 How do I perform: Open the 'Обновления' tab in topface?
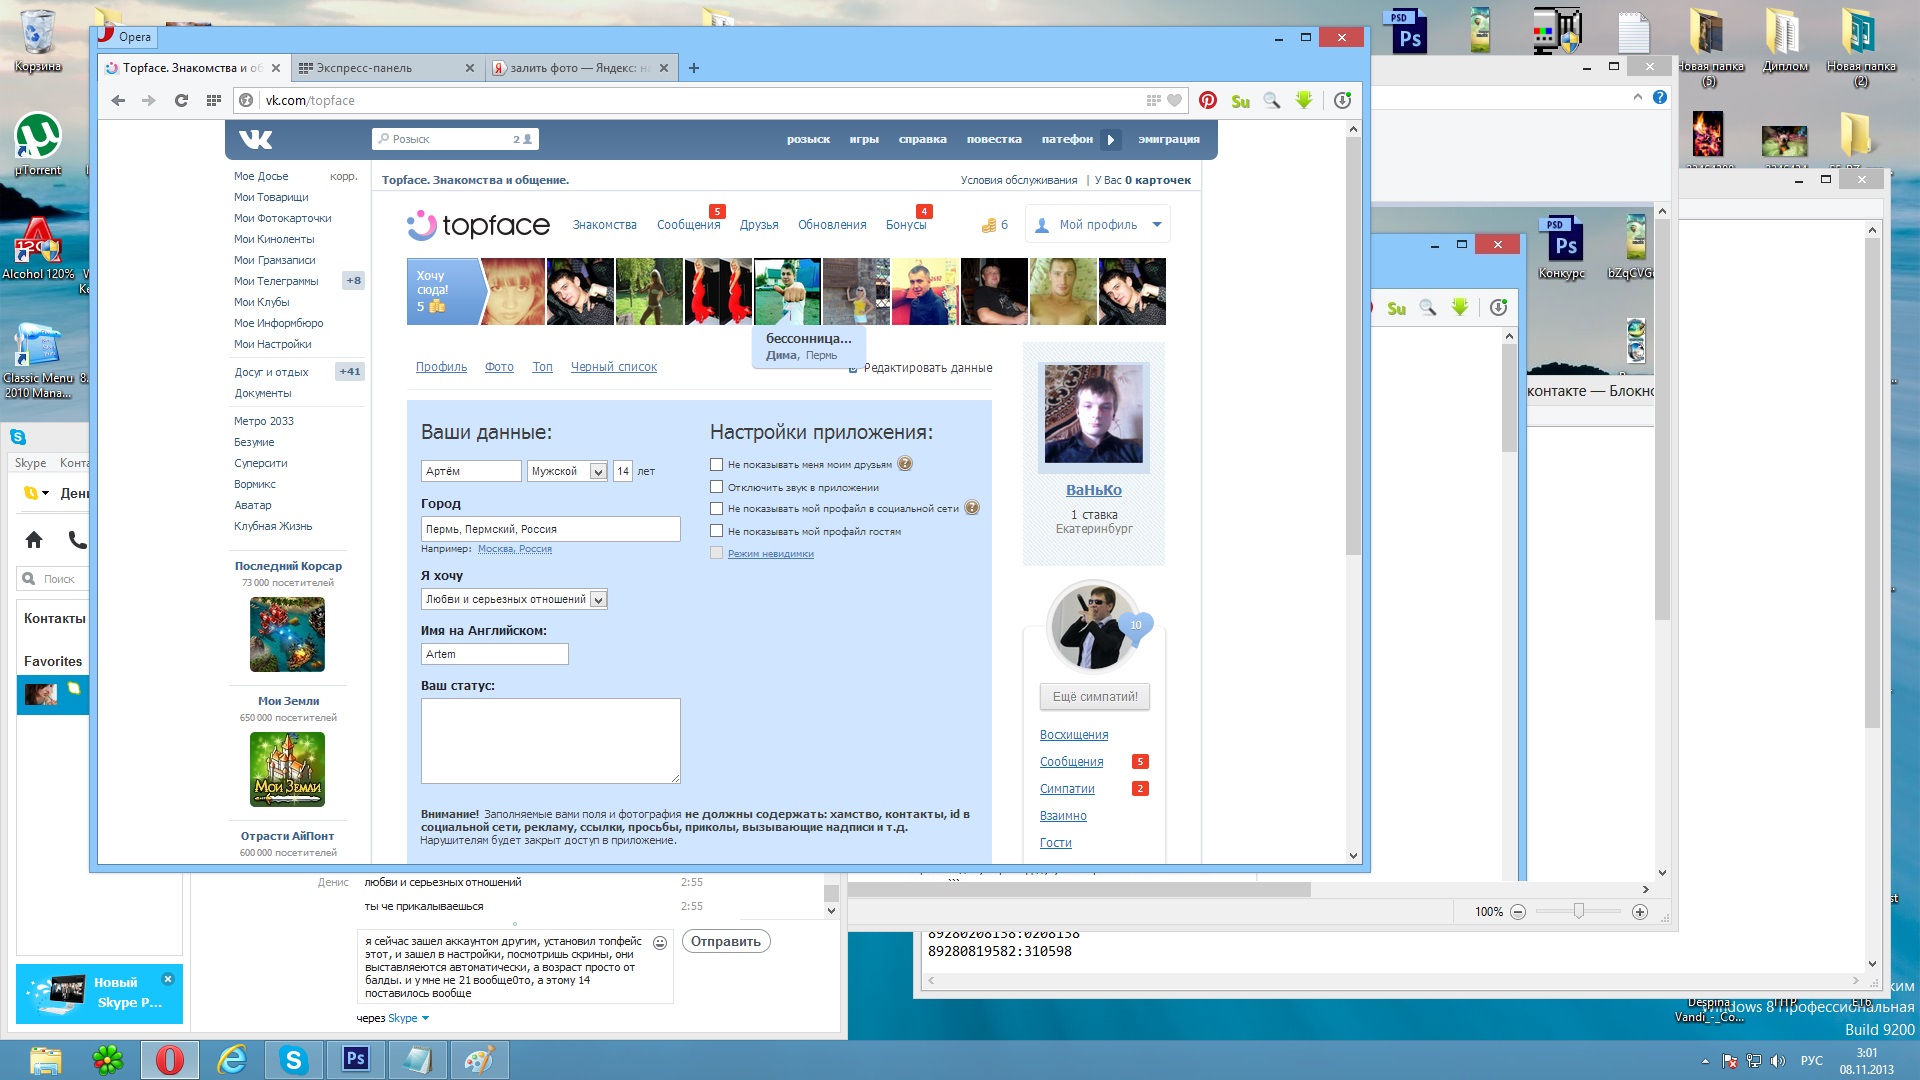[832, 225]
